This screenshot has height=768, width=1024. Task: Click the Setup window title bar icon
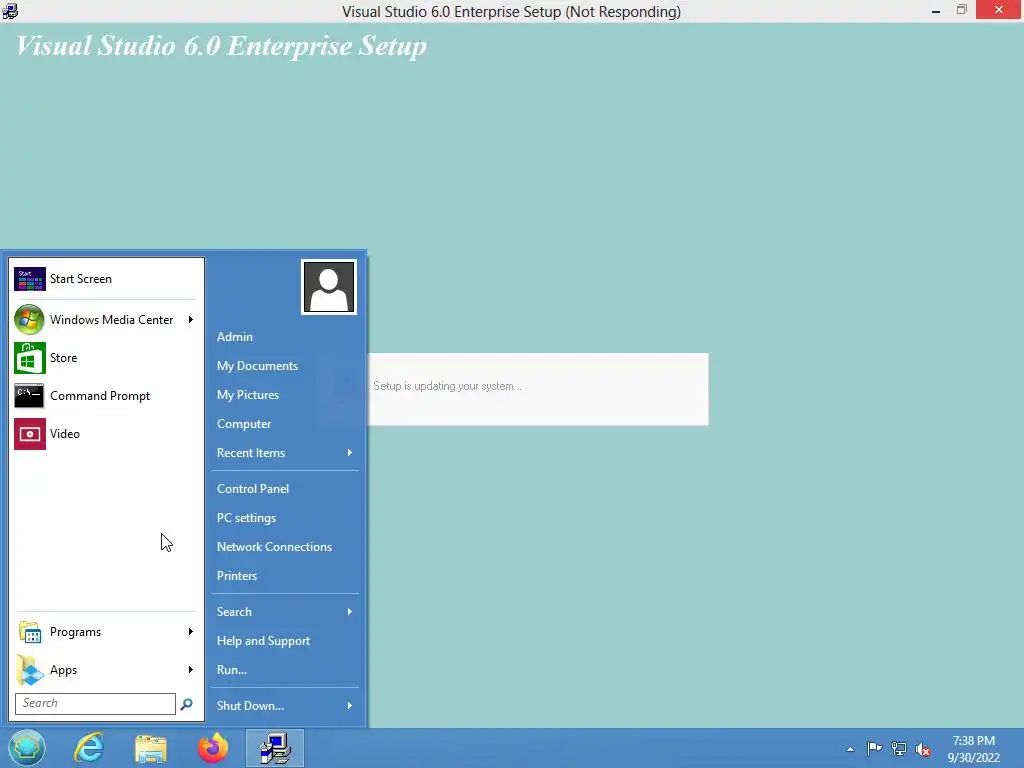pyautogui.click(x=10, y=11)
